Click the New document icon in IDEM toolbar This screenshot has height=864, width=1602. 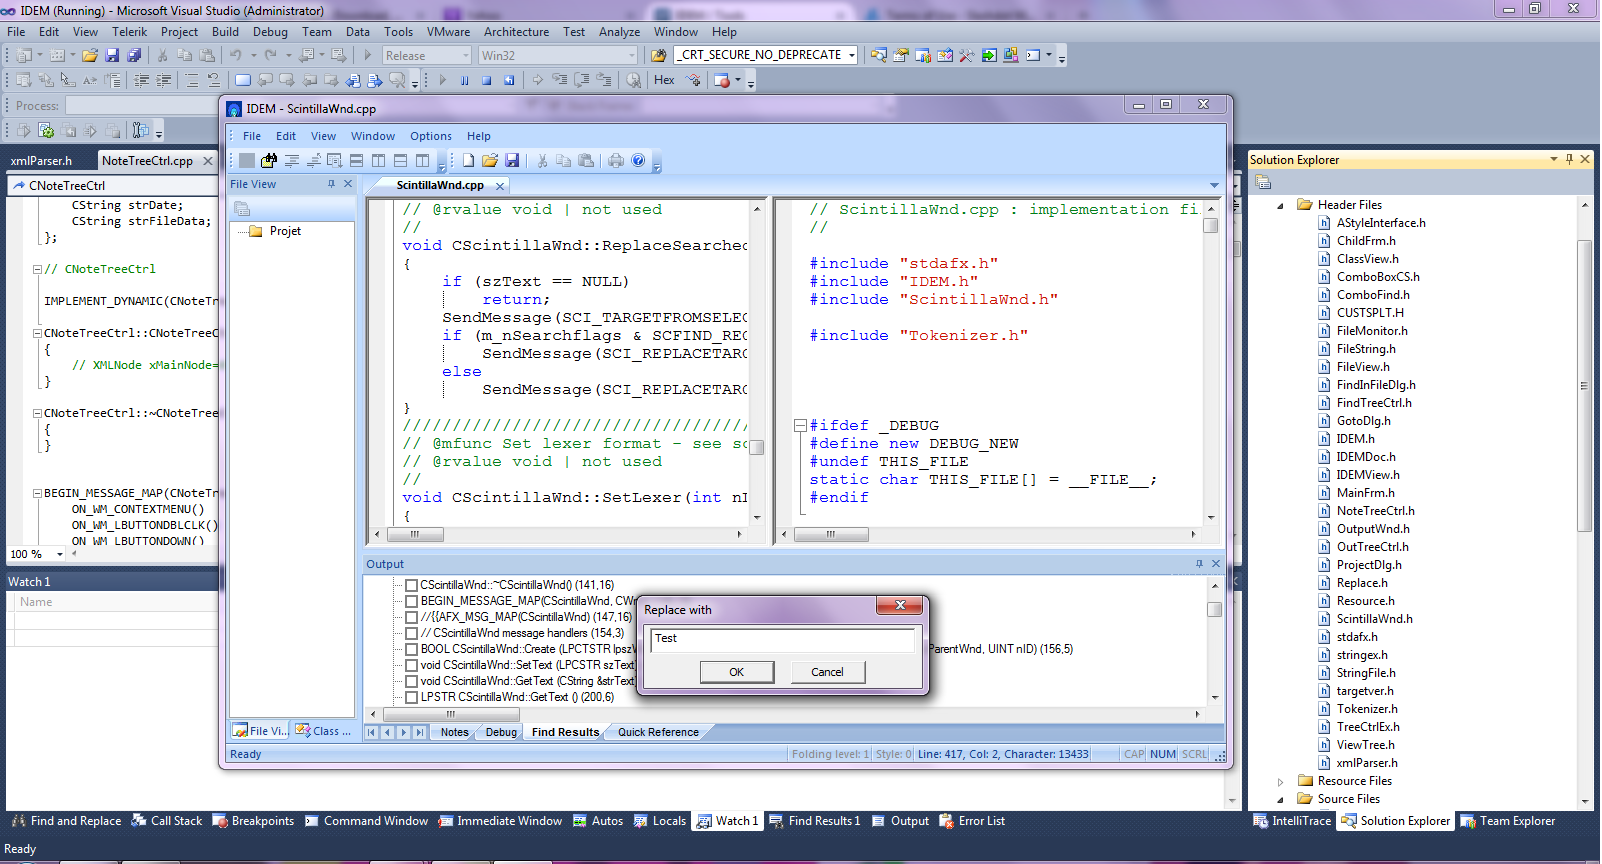tap(468, 160)
